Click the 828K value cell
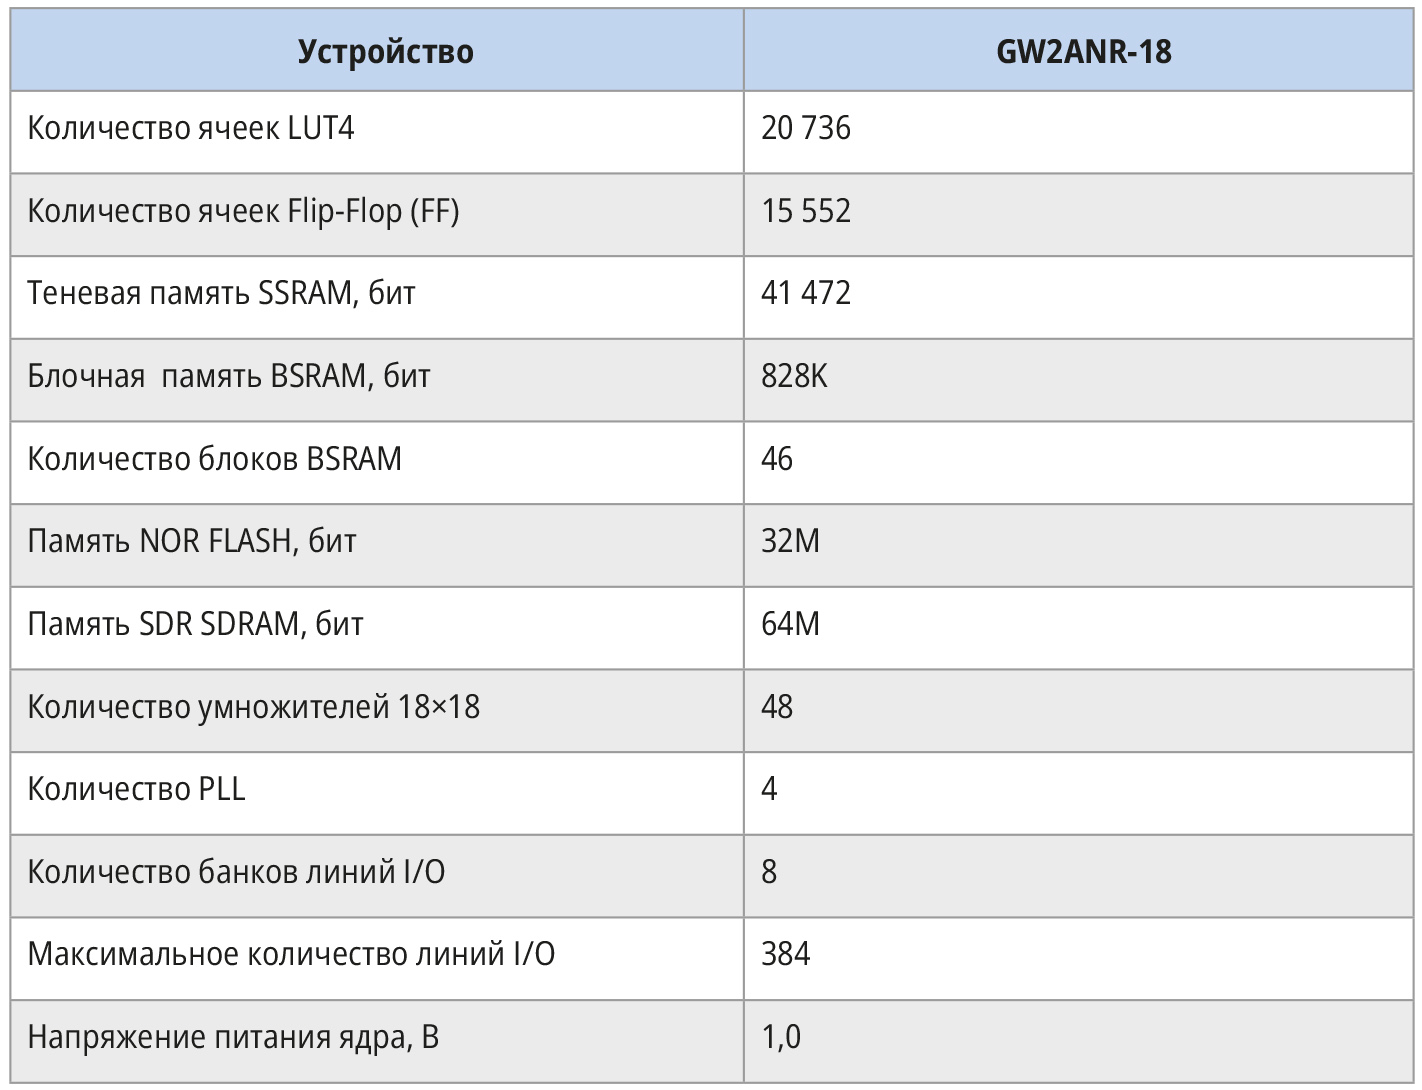The height and width of the screenshot is (1090, 1422). pyautogui.click(x=795, y=376)
